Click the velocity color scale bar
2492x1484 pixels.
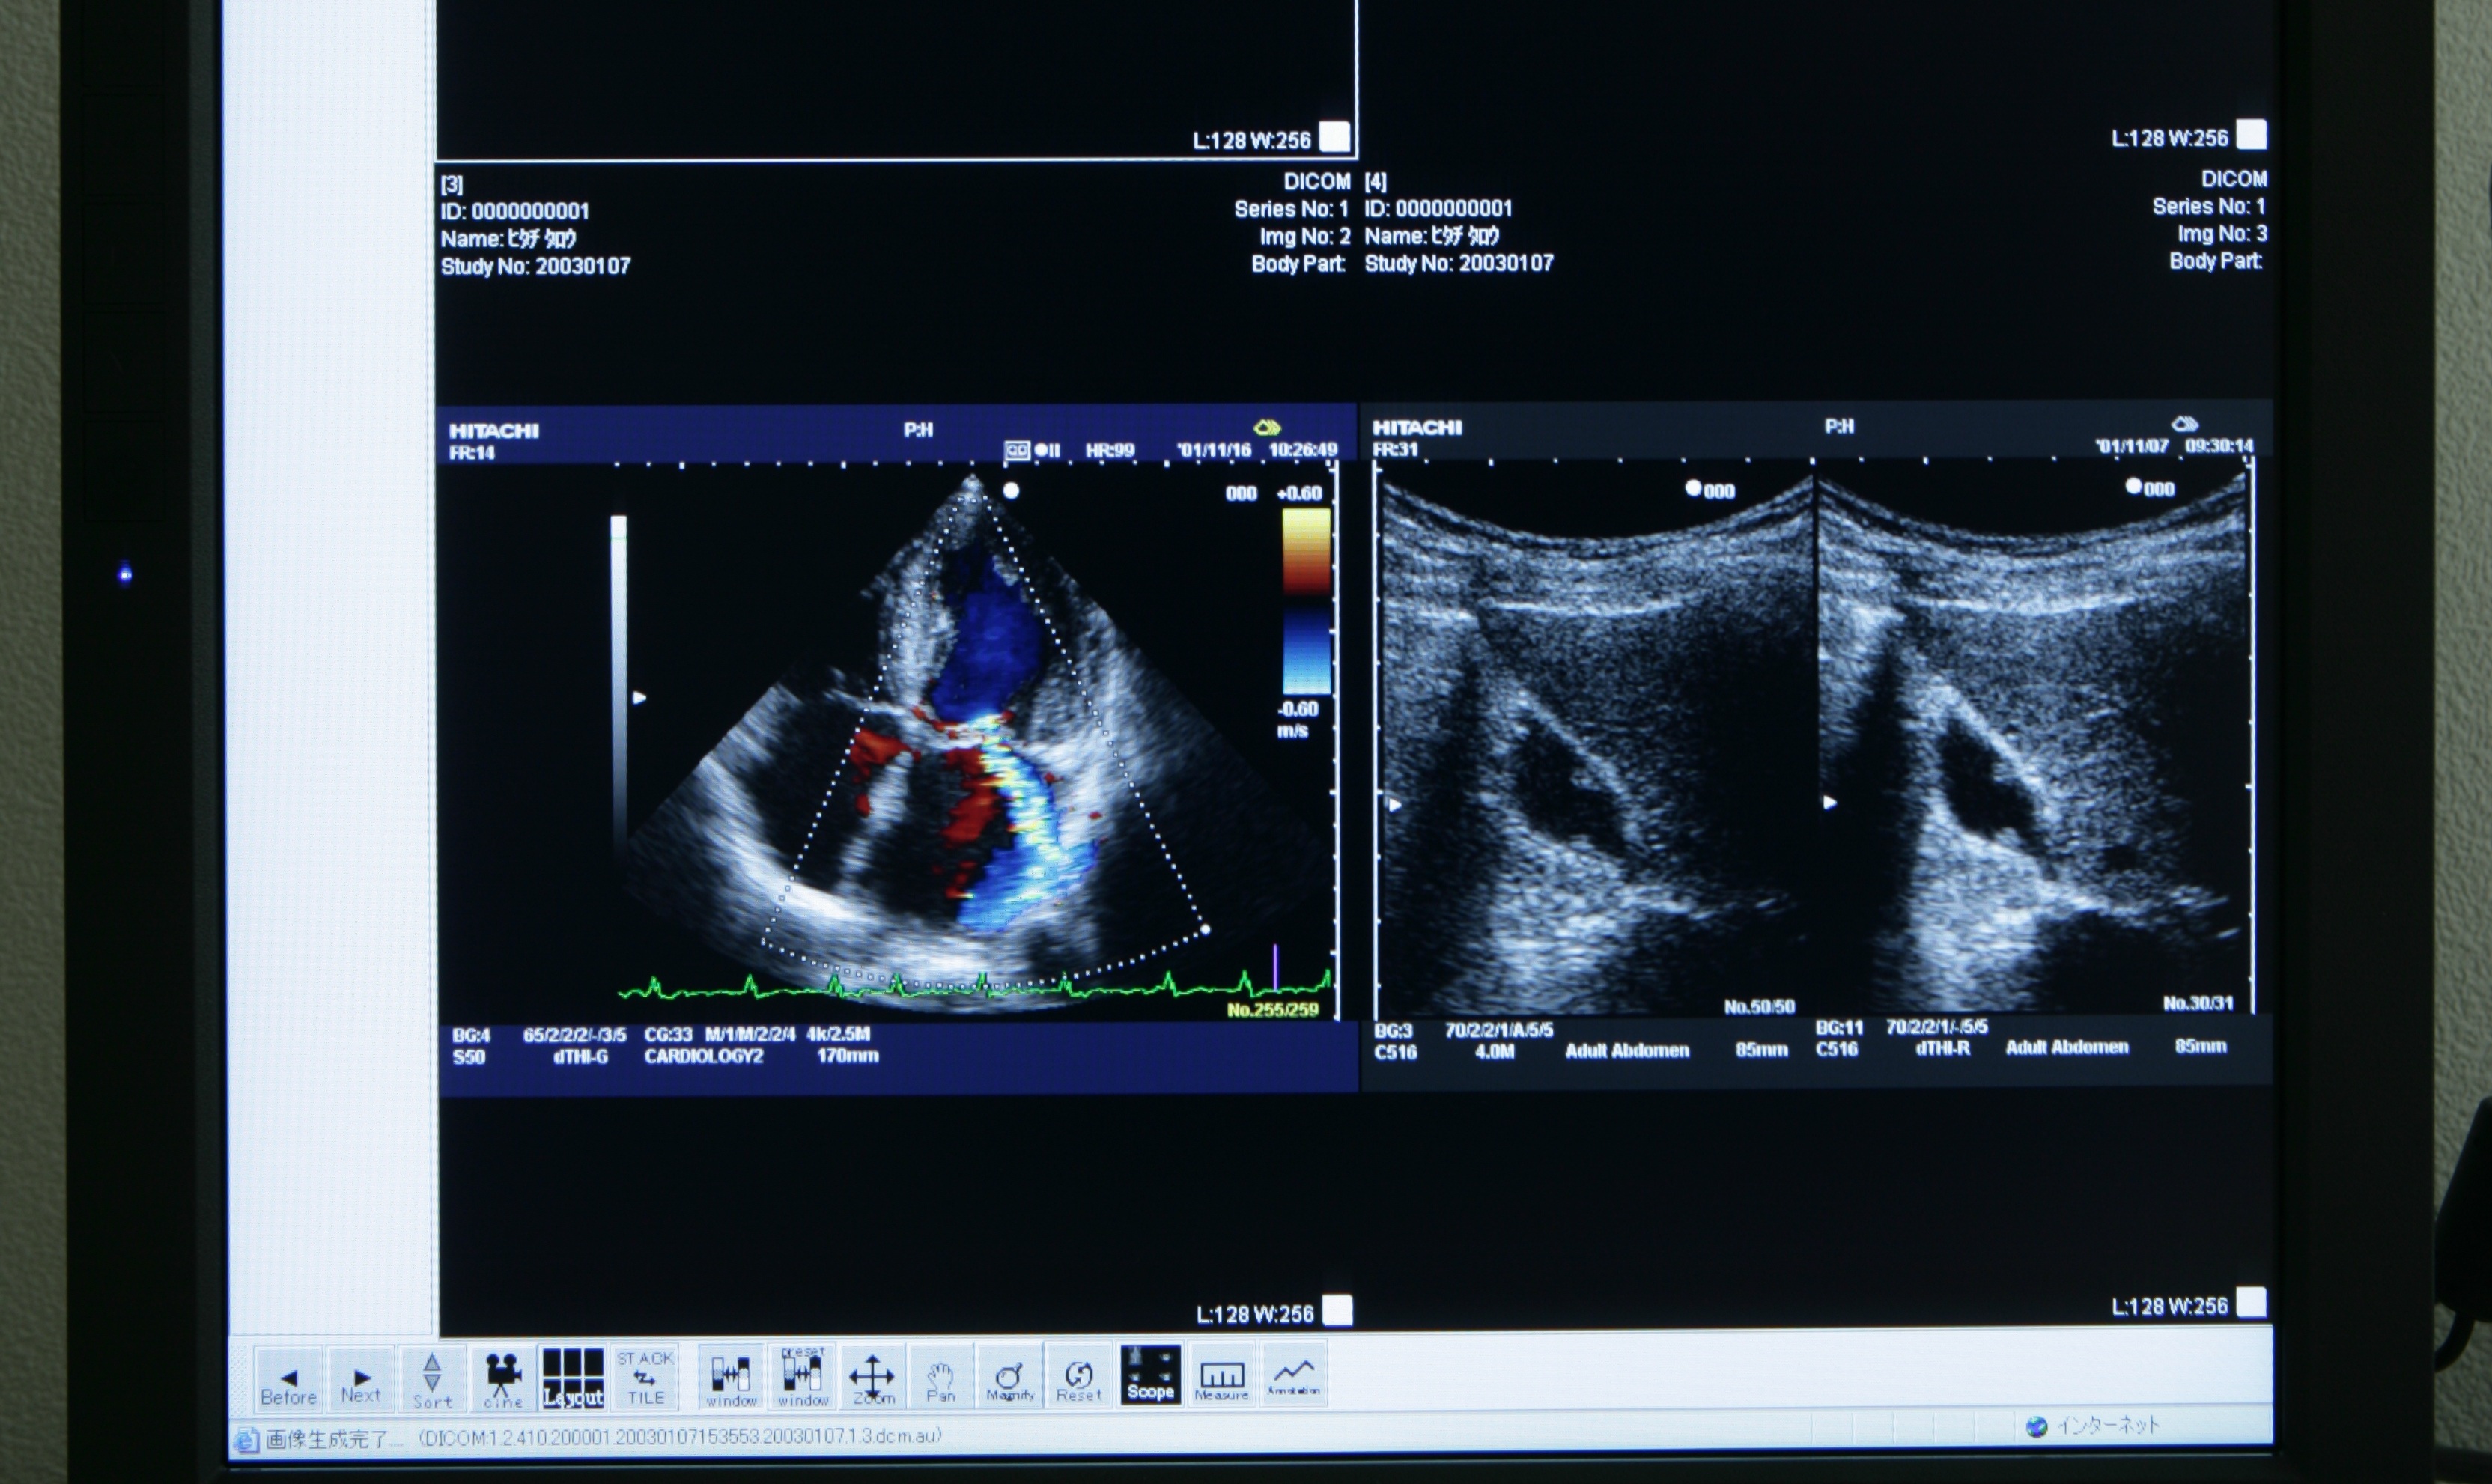pos(1306,601)
